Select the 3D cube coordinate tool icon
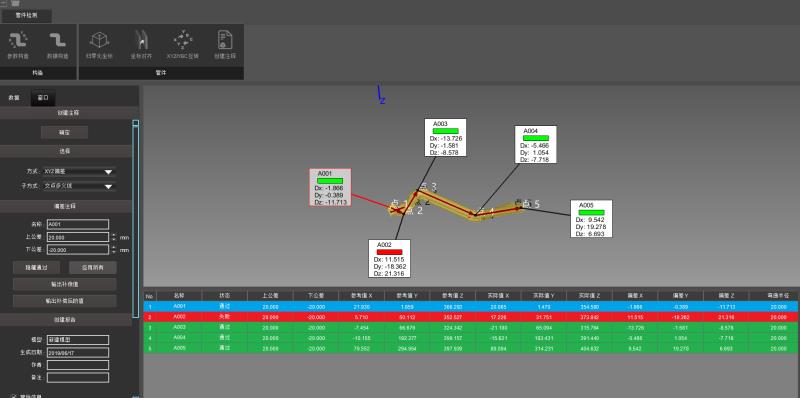800x398 pixels. pyautogui.click(x=99, y=40)
